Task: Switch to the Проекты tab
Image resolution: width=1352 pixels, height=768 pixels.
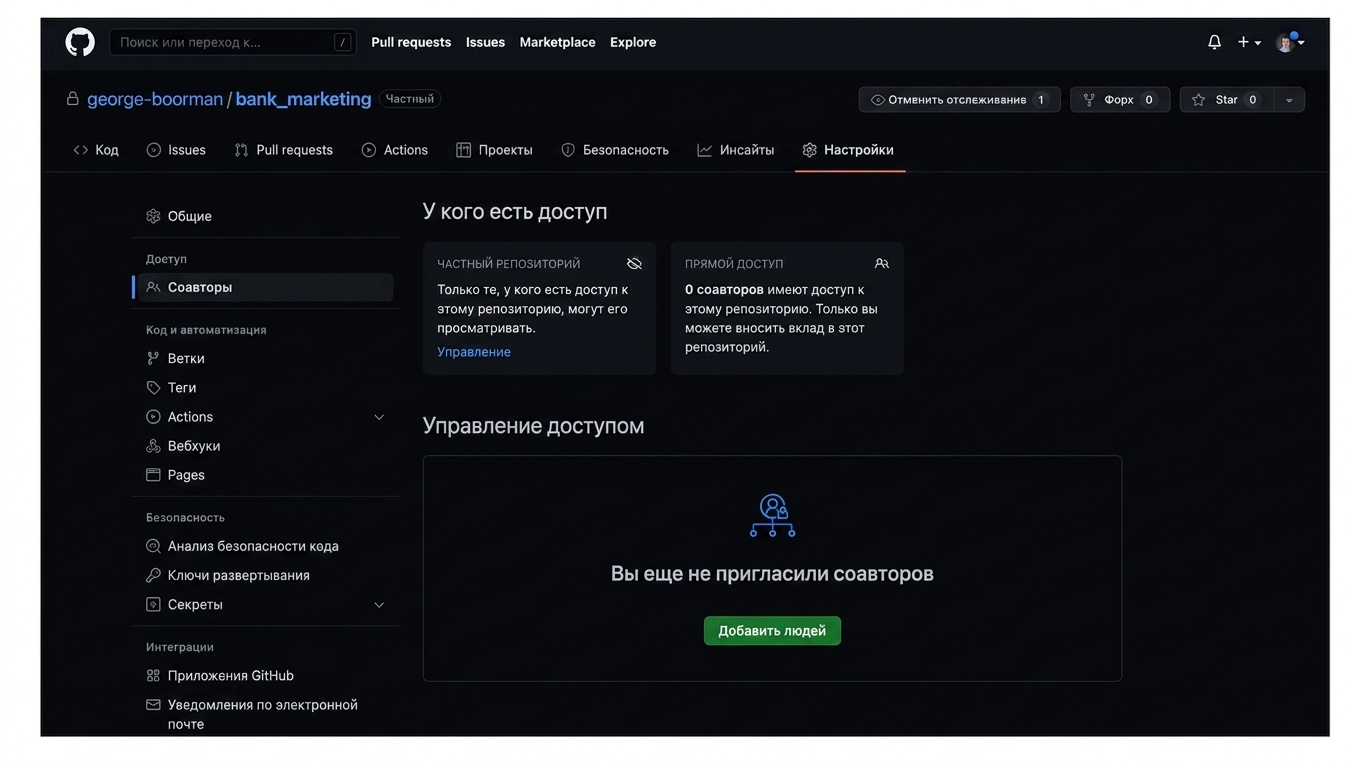Action: tap(494, 150)
